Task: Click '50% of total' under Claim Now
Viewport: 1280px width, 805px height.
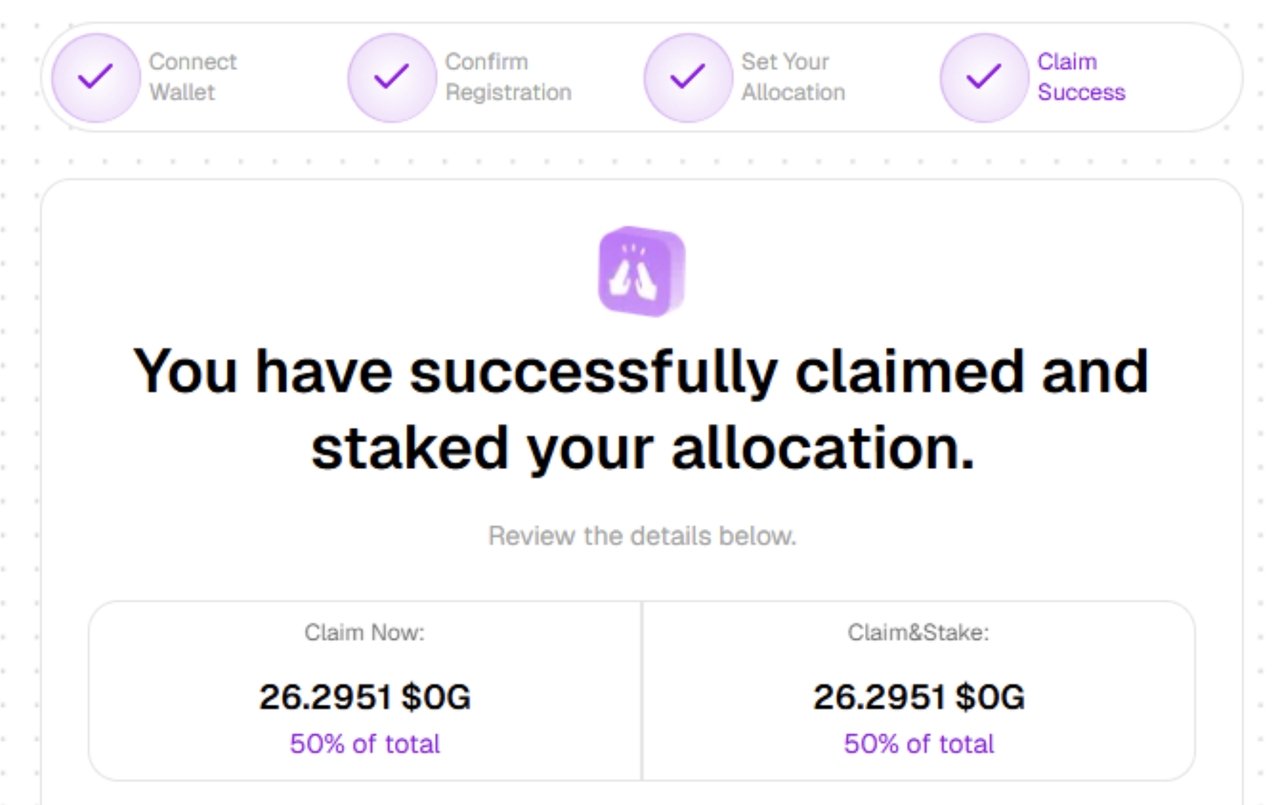Action: (x=365, y=744)
